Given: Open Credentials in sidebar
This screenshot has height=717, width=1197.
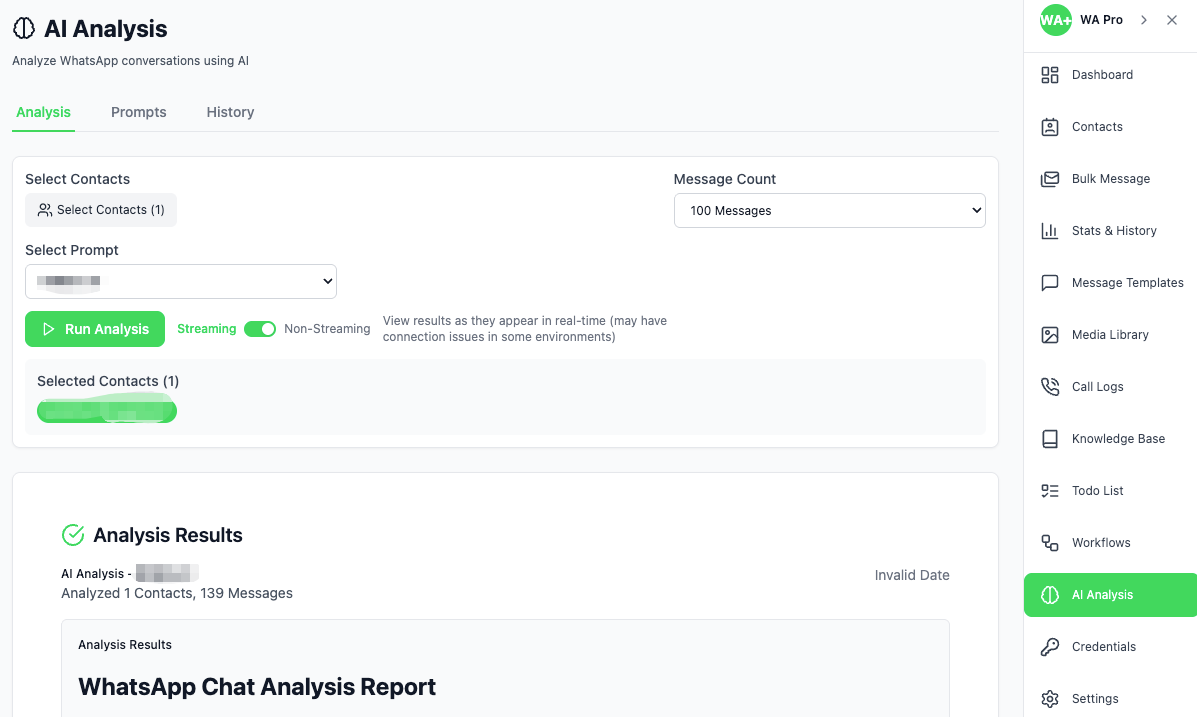Looking at the screenshot, I should (1110, 647).
